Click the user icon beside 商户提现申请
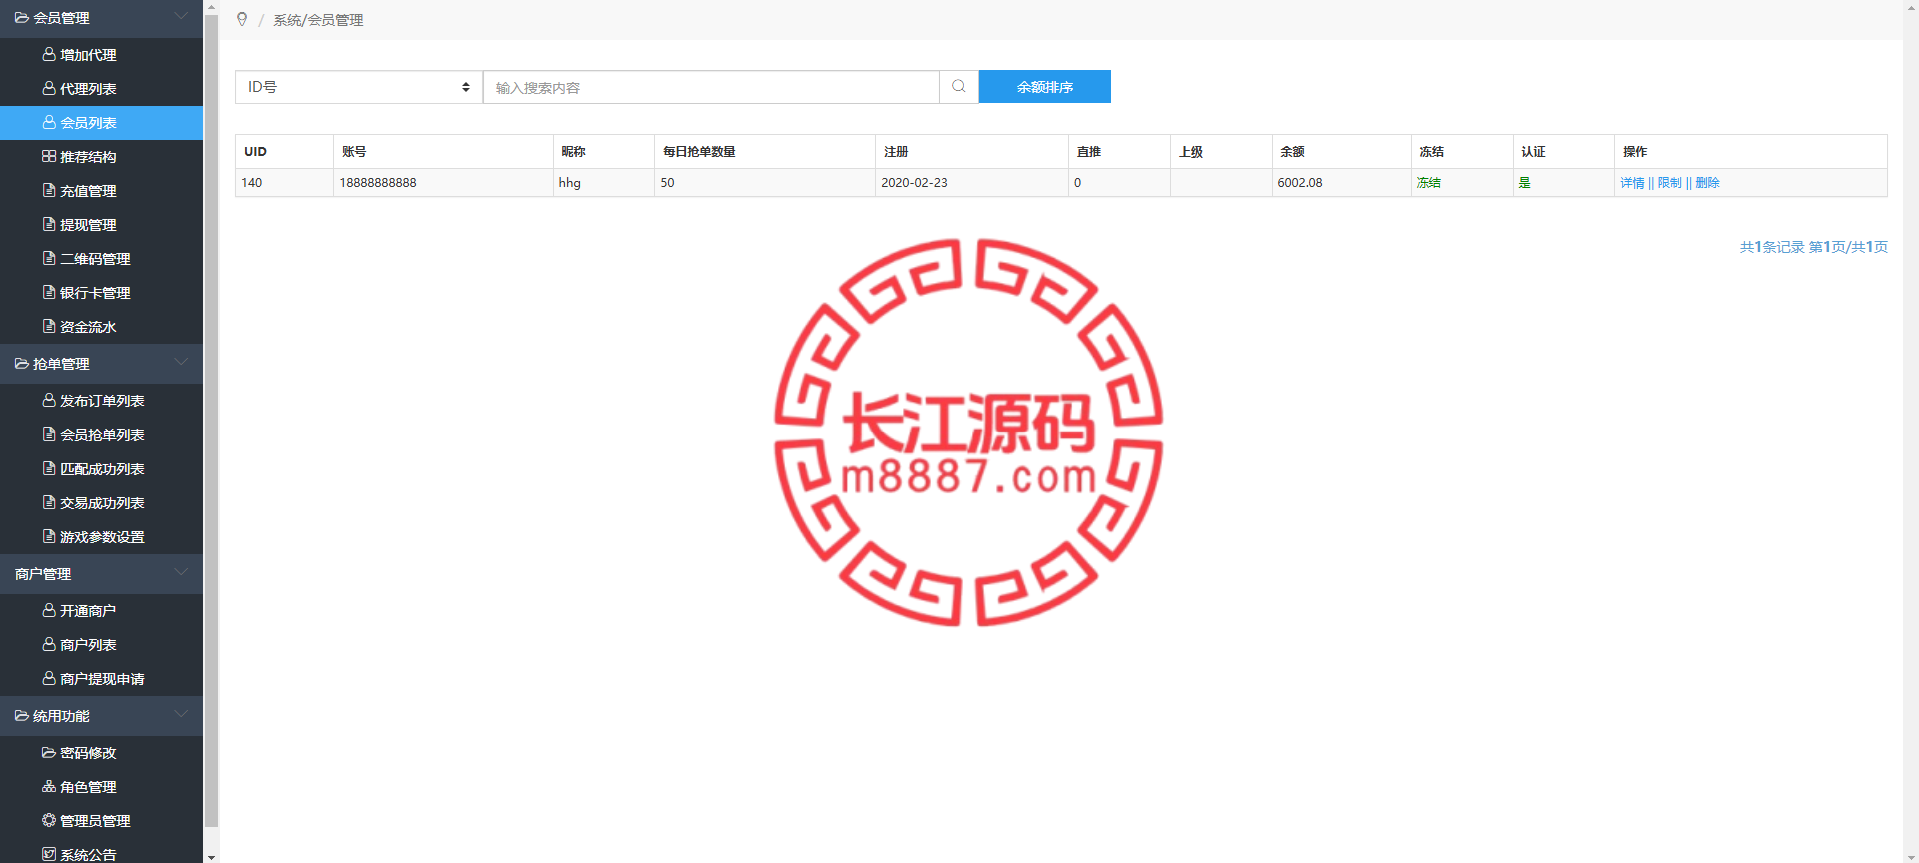 48,678
